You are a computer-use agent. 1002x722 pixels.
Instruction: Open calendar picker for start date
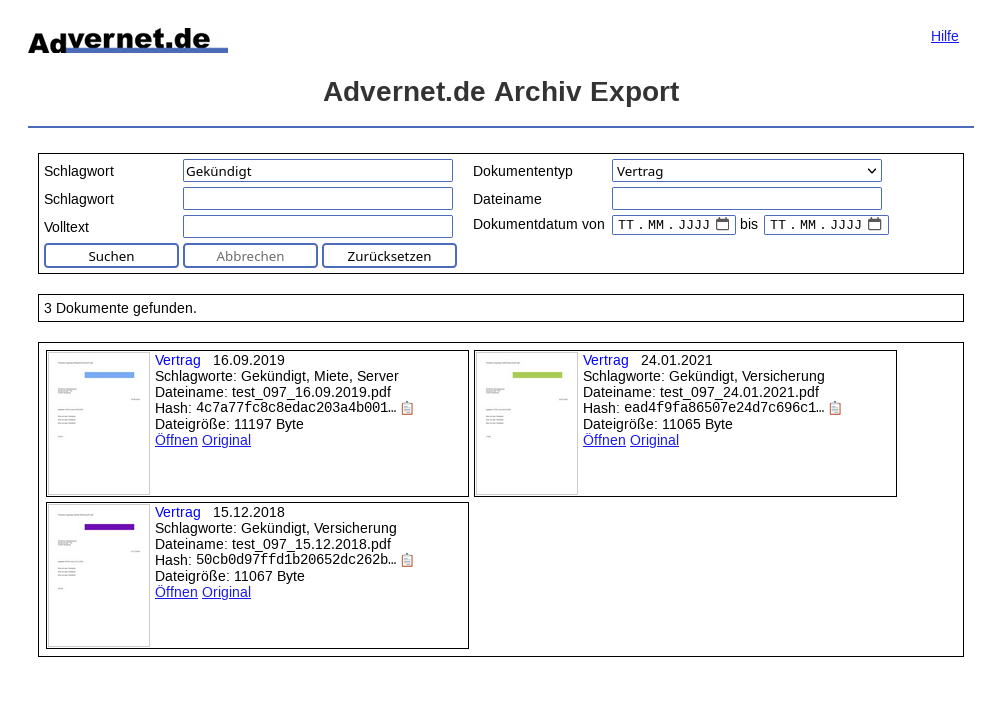pyautogui.click(x=722, y=225)
